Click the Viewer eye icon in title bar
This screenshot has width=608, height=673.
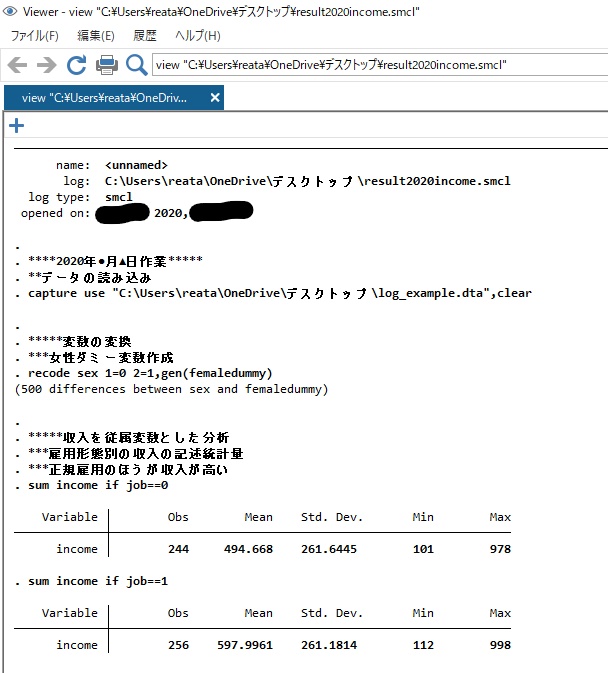(10, 12)
